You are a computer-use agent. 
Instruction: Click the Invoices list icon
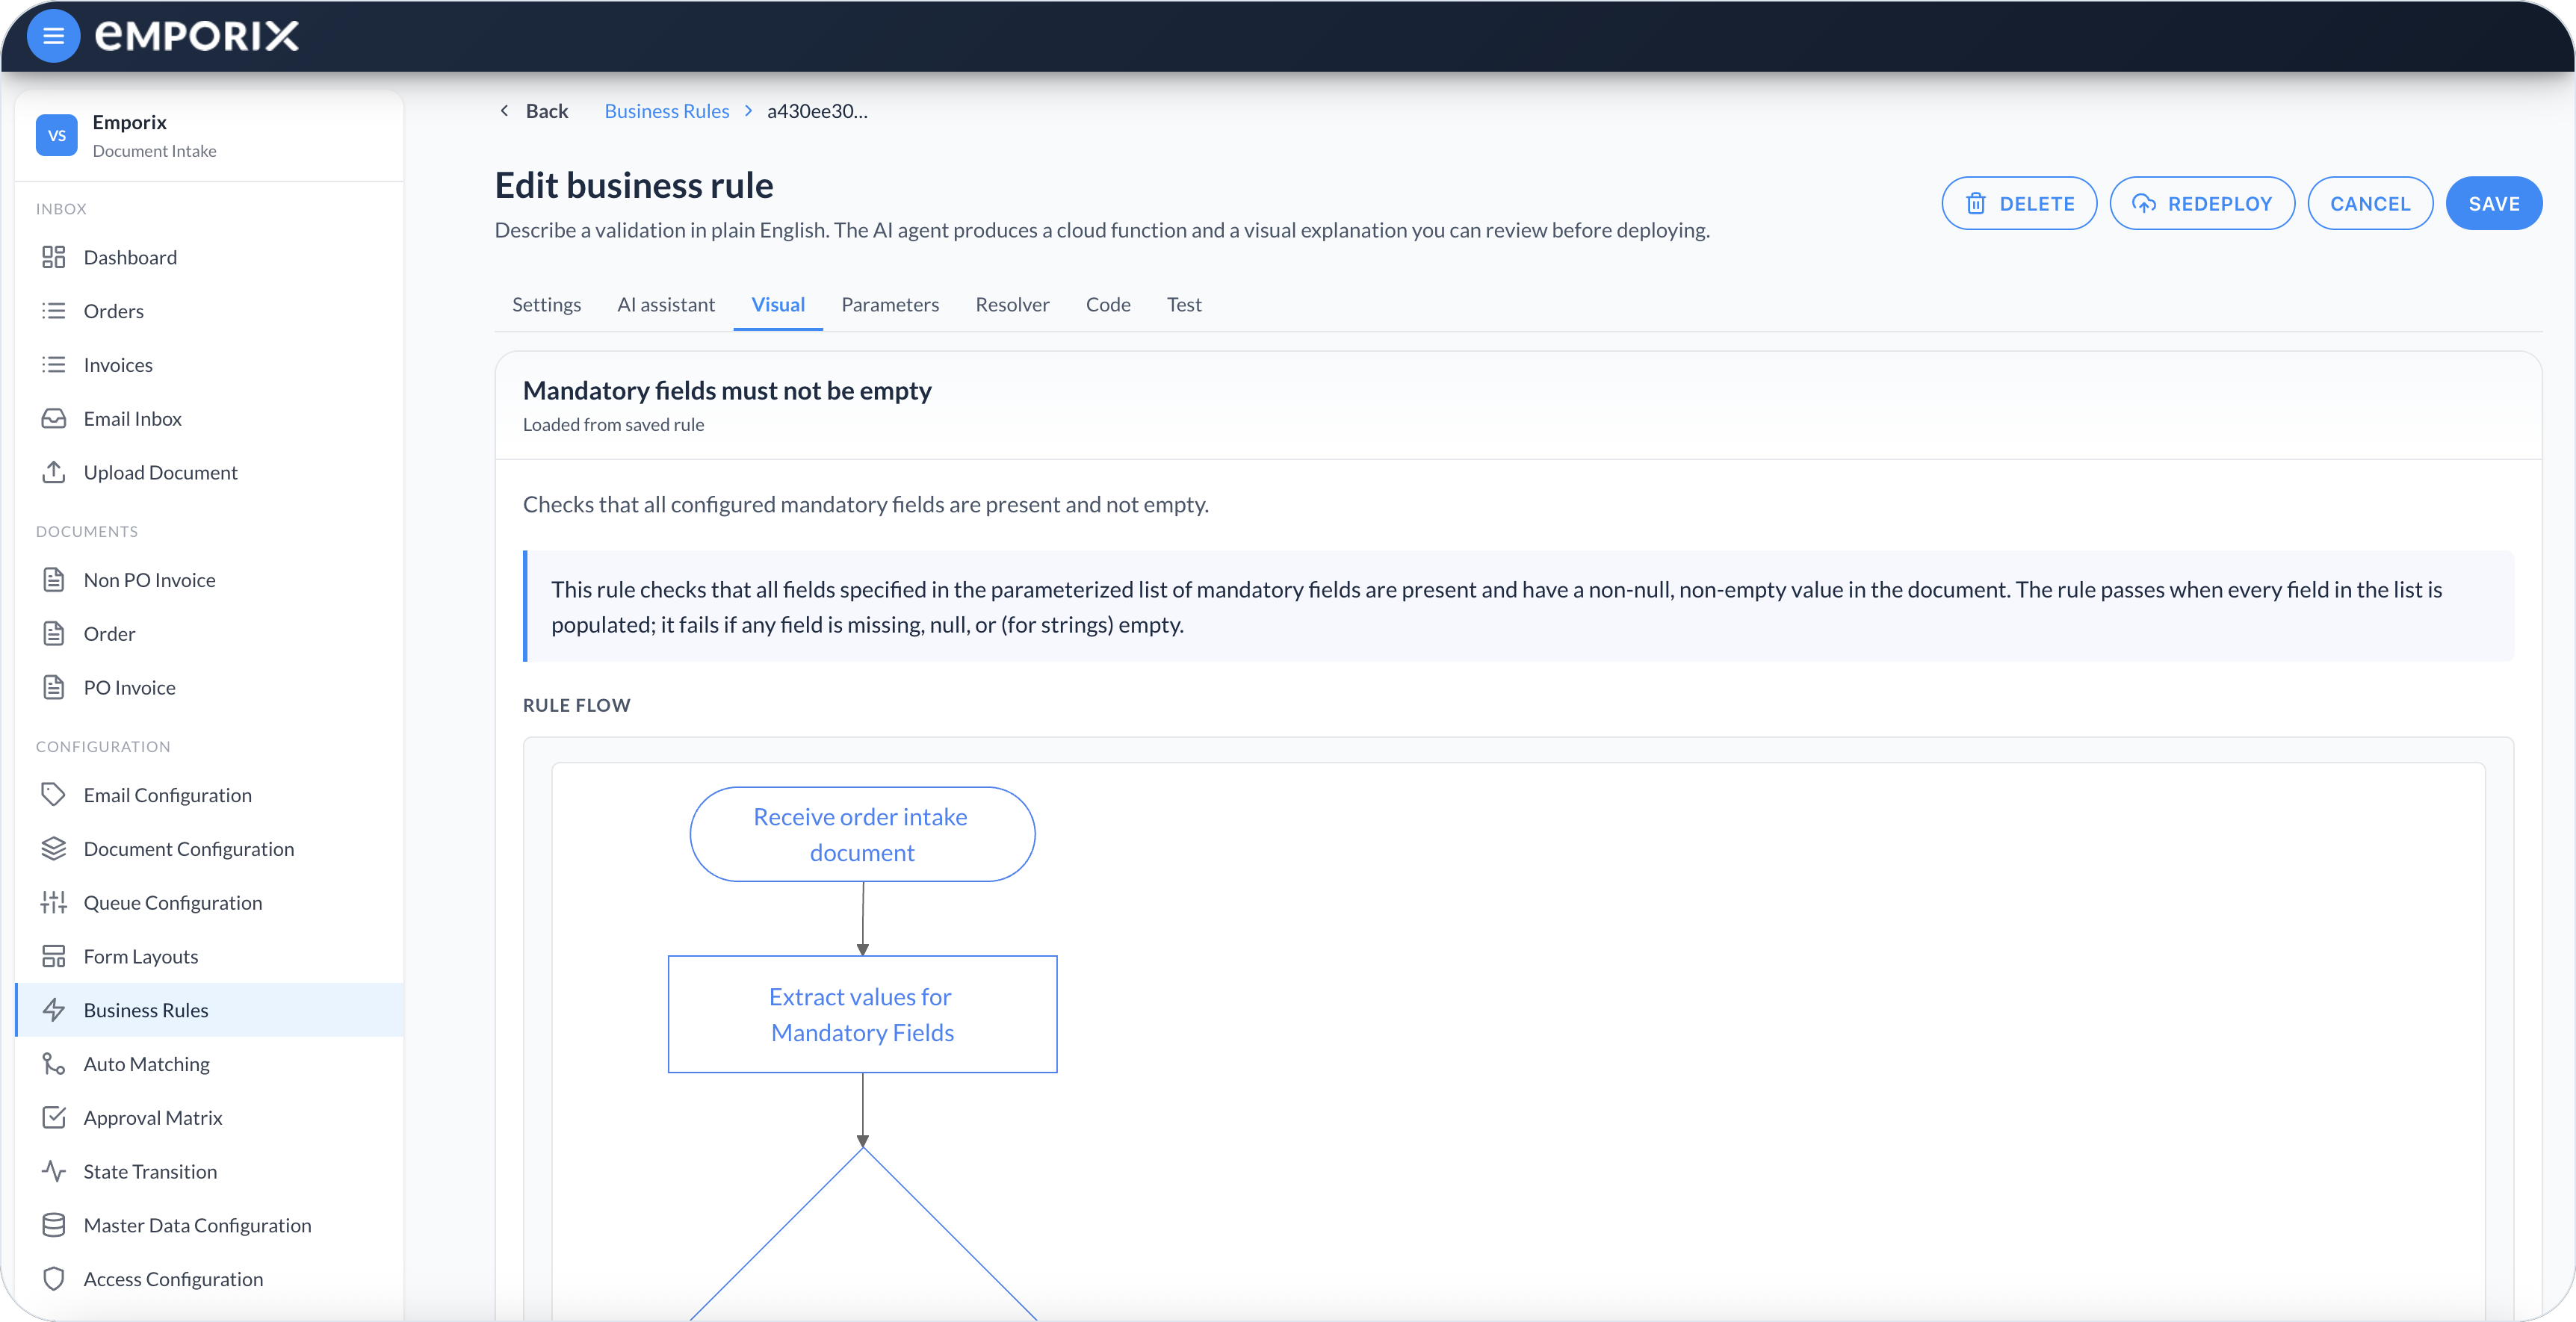tap(54, 365)
